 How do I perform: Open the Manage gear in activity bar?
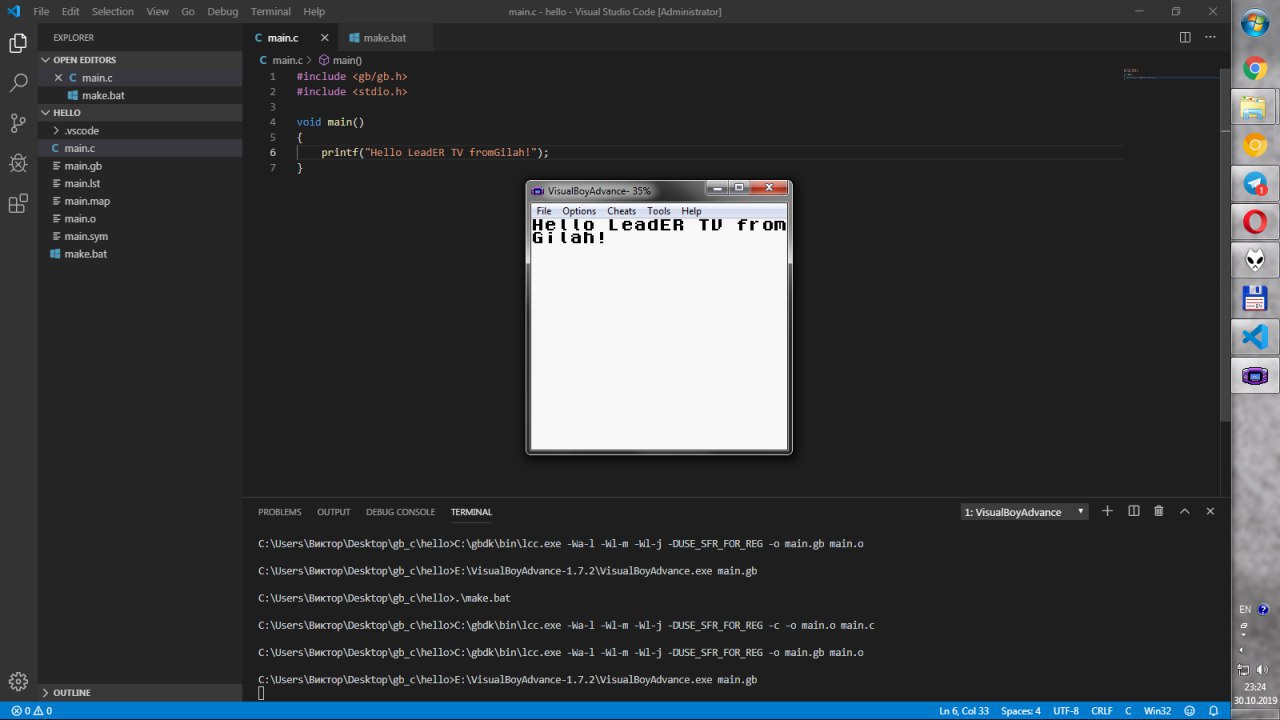pos(18,681)
